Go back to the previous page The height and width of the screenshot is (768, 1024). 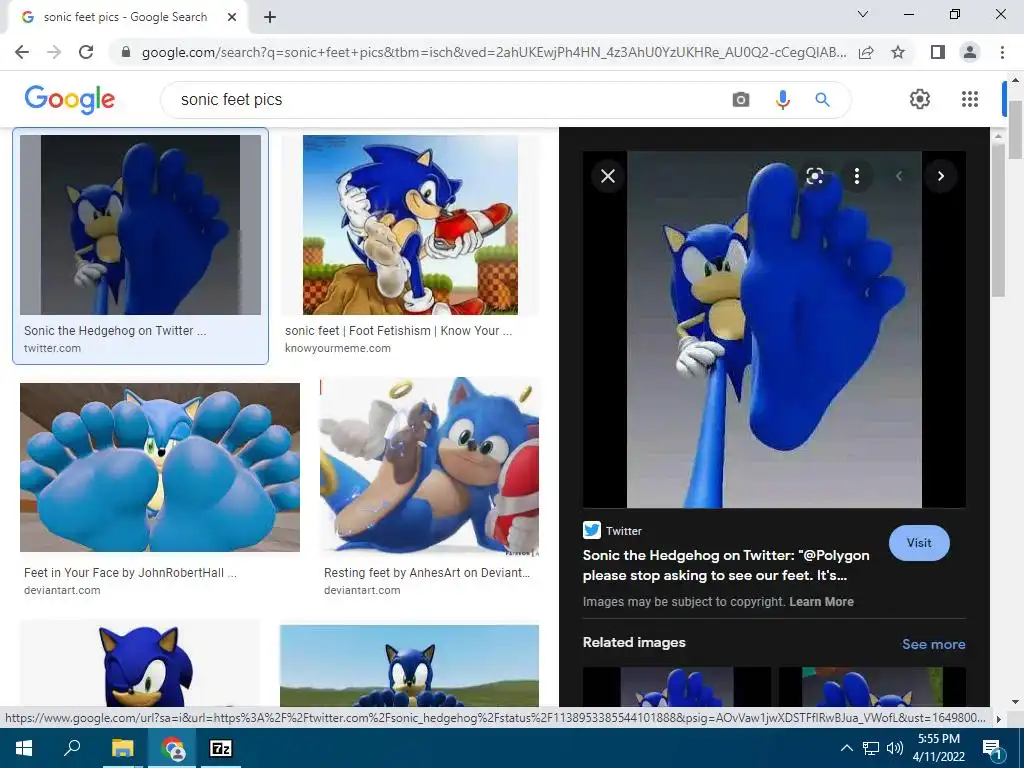22,52
